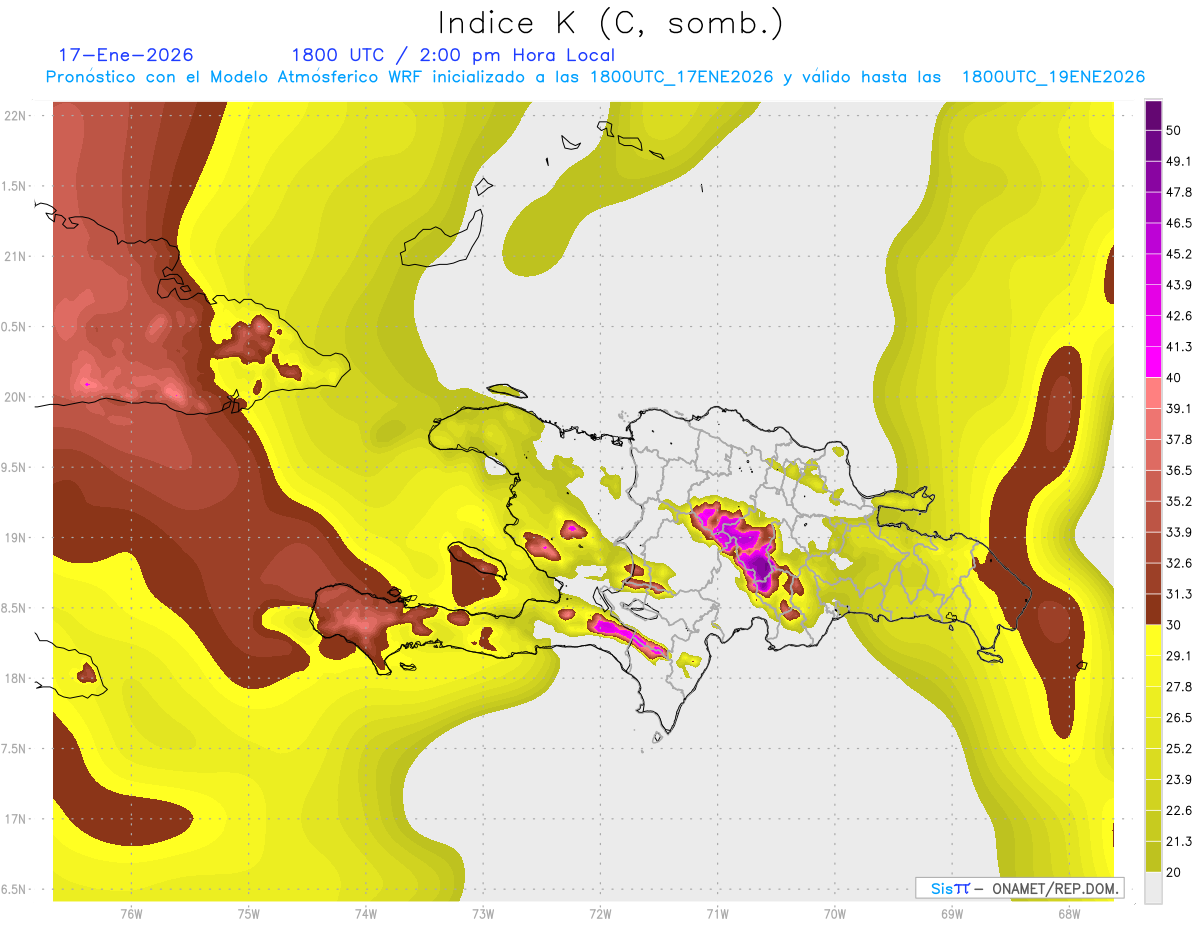Click the colorbar value "25.2"
This screenshot has height=927, width=1200.
click(x=1179, y=749)
